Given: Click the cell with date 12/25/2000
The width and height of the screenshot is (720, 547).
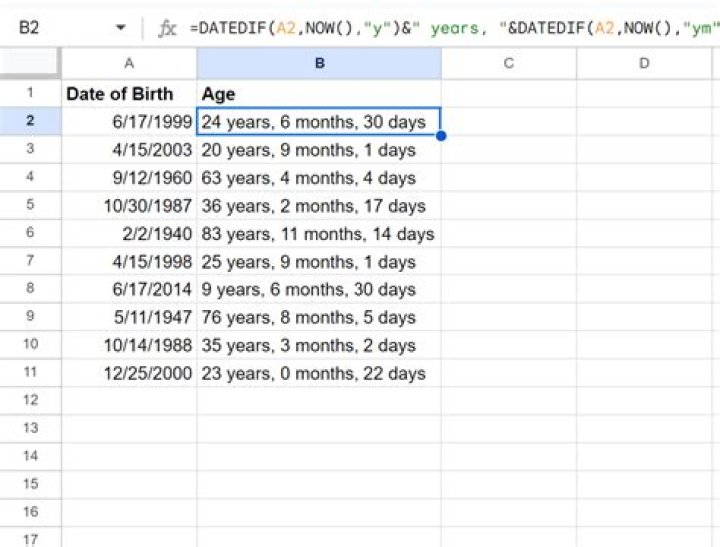Looking at the screenshot, I should 129,374.
